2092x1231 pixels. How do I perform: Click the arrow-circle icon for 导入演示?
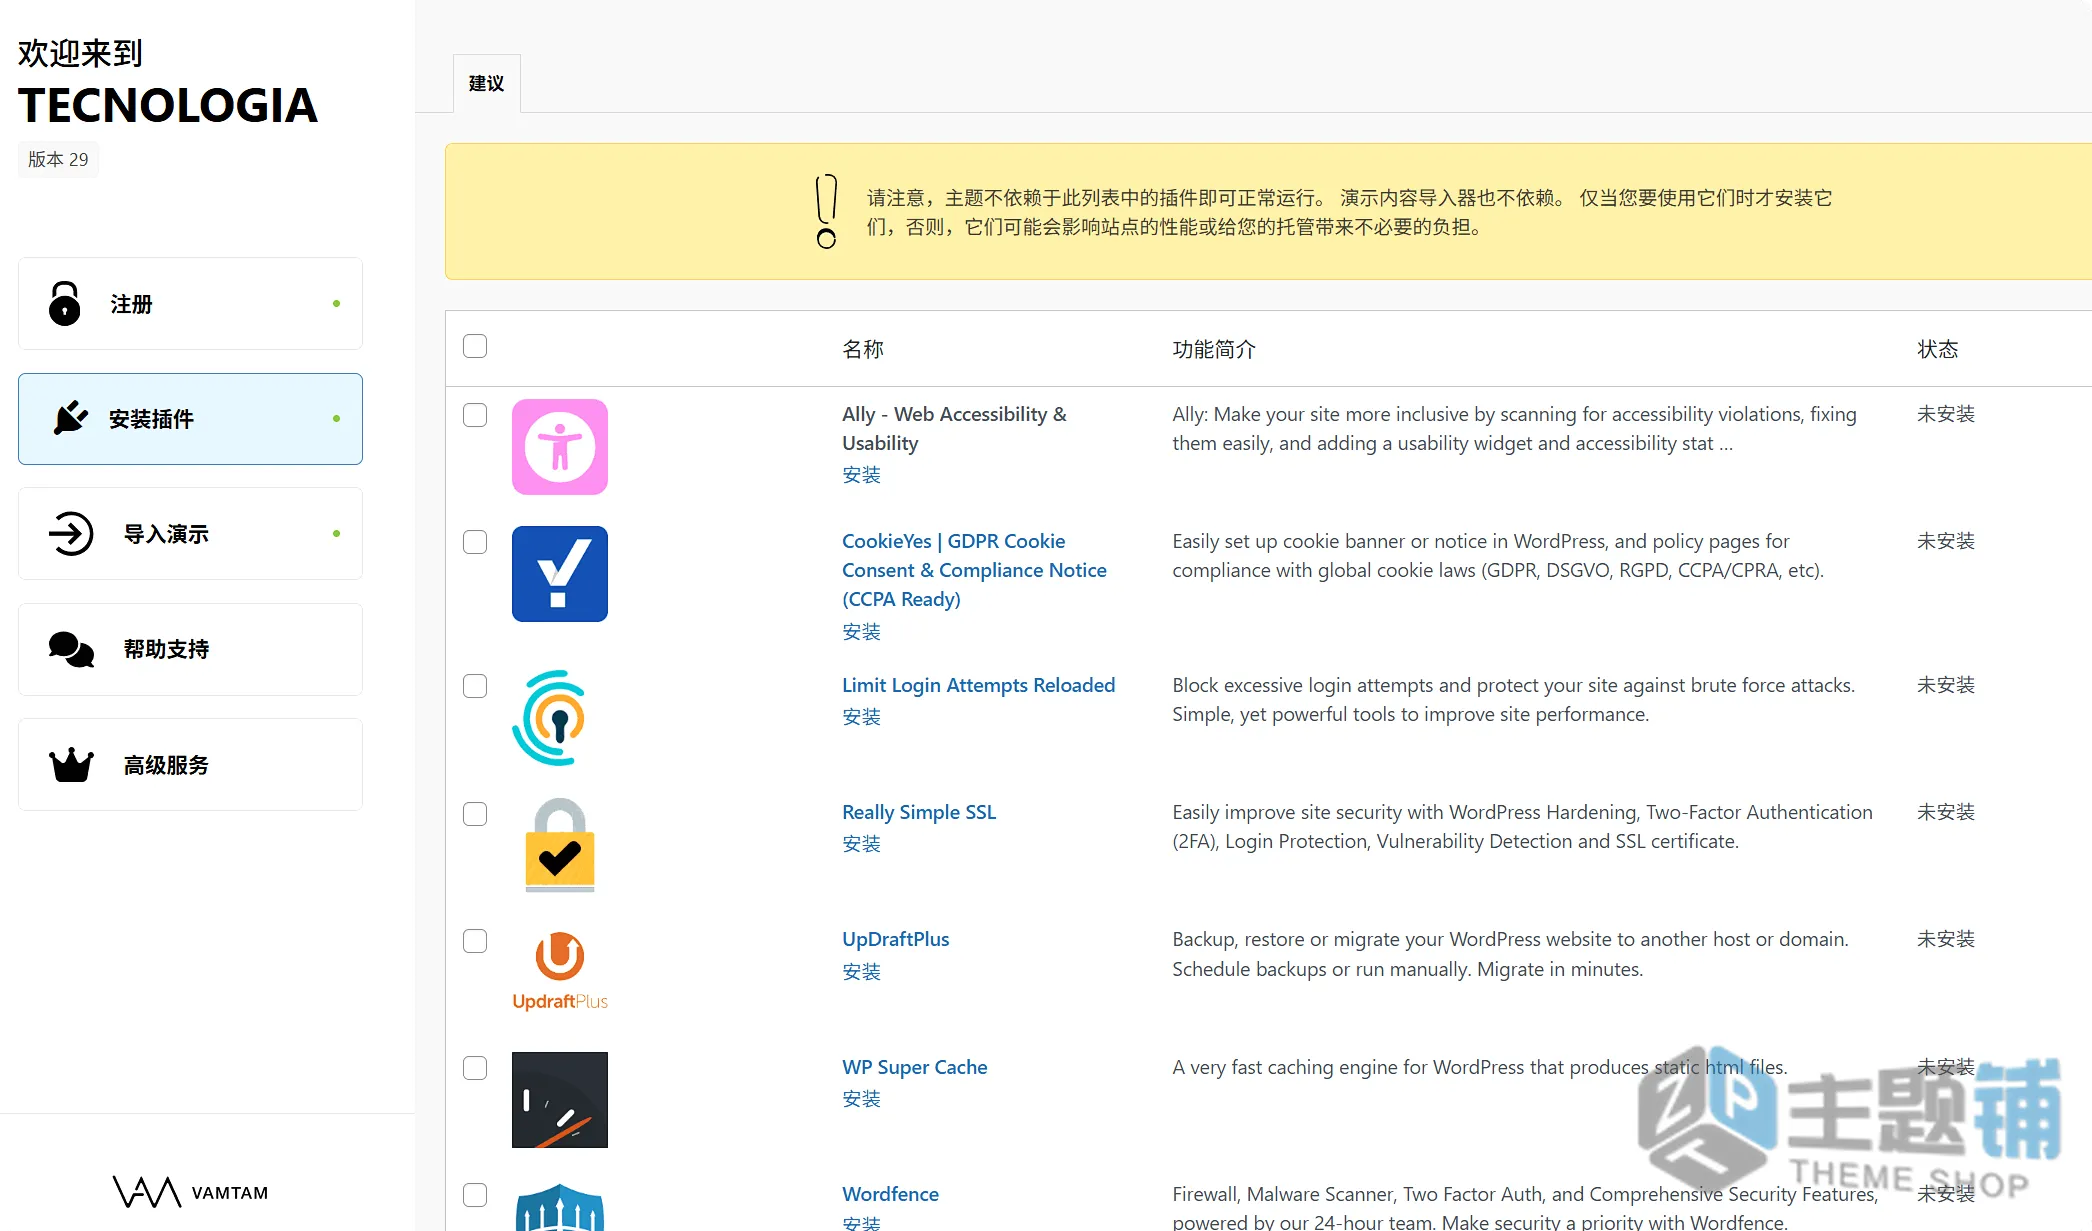click(71, 533)
